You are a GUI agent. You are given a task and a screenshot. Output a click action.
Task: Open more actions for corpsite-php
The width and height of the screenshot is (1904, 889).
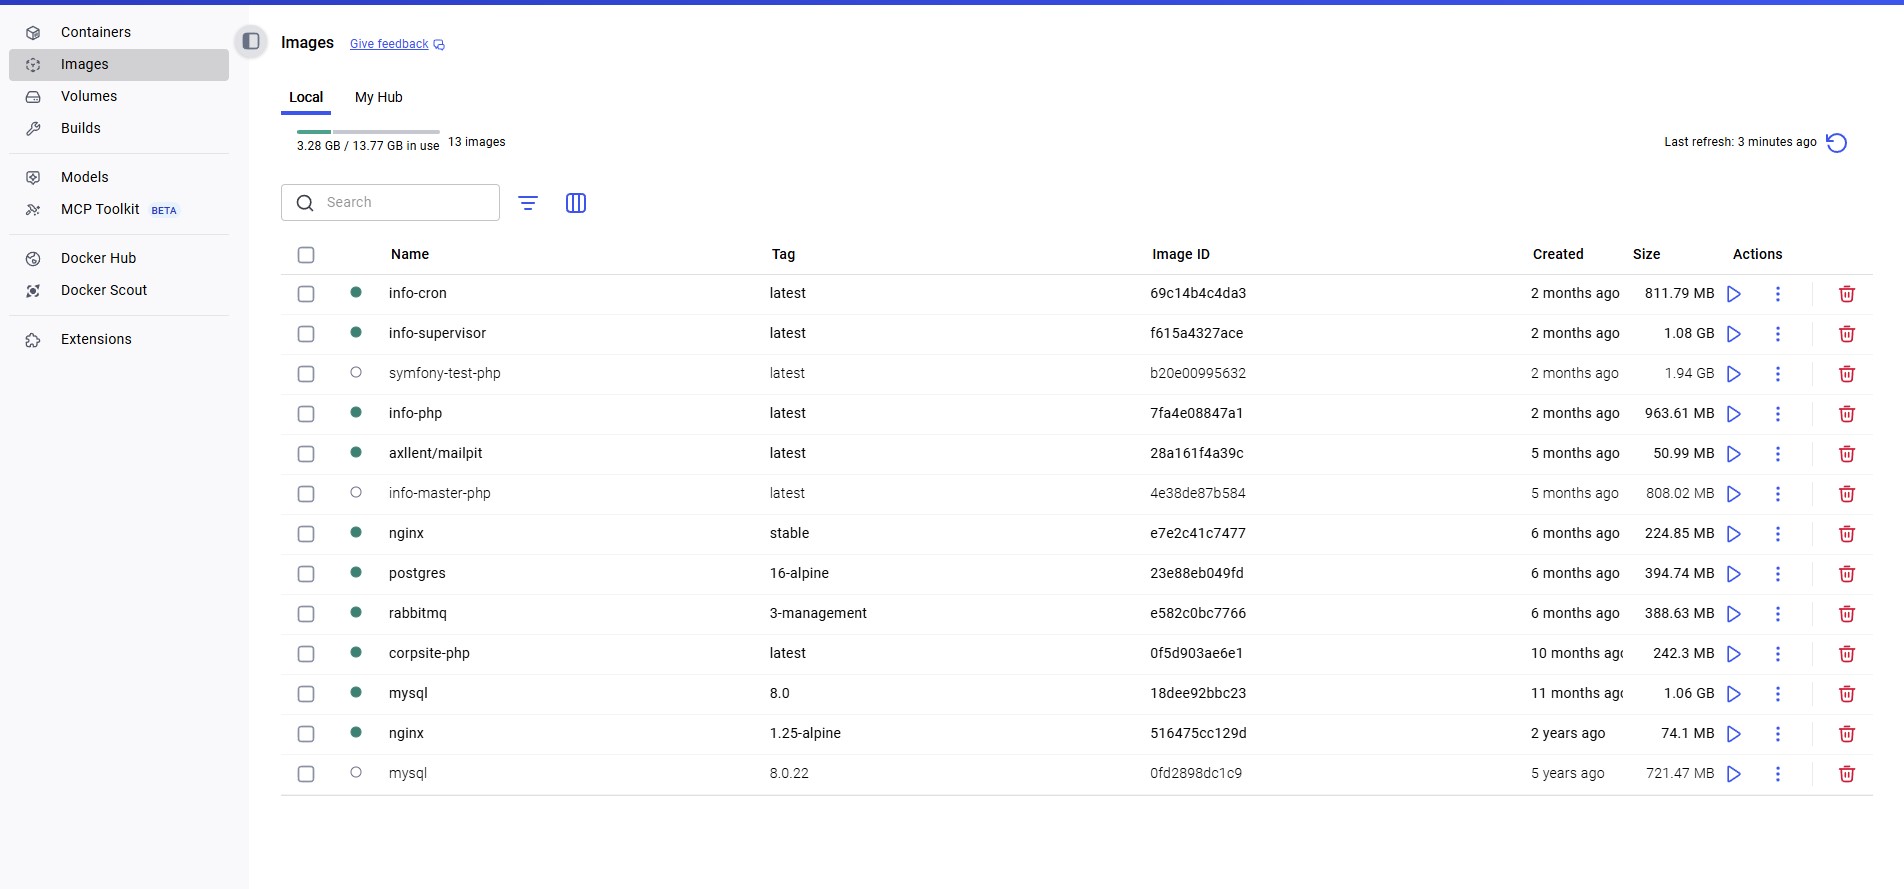point(1778,654)
